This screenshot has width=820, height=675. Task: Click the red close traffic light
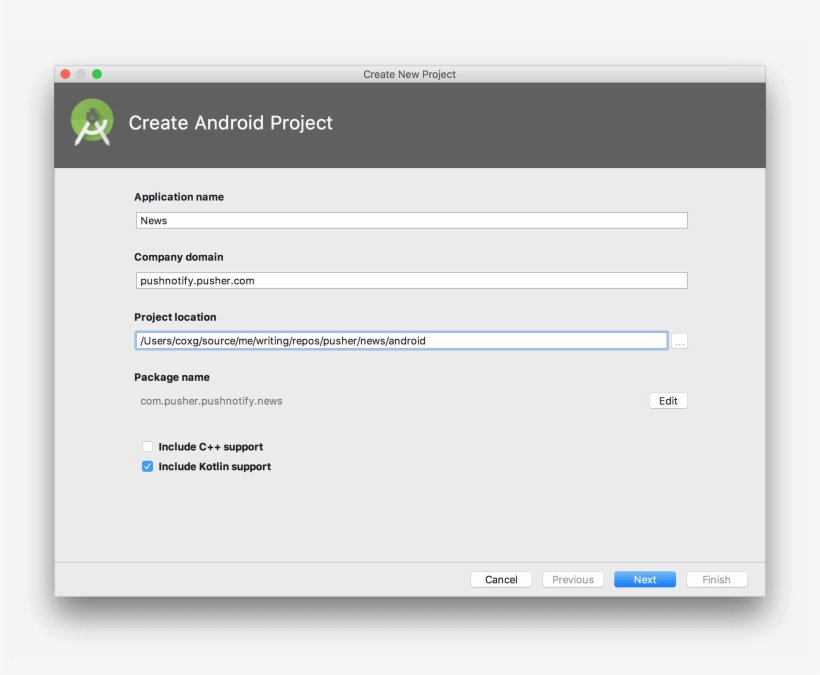(x=65, y=73)
